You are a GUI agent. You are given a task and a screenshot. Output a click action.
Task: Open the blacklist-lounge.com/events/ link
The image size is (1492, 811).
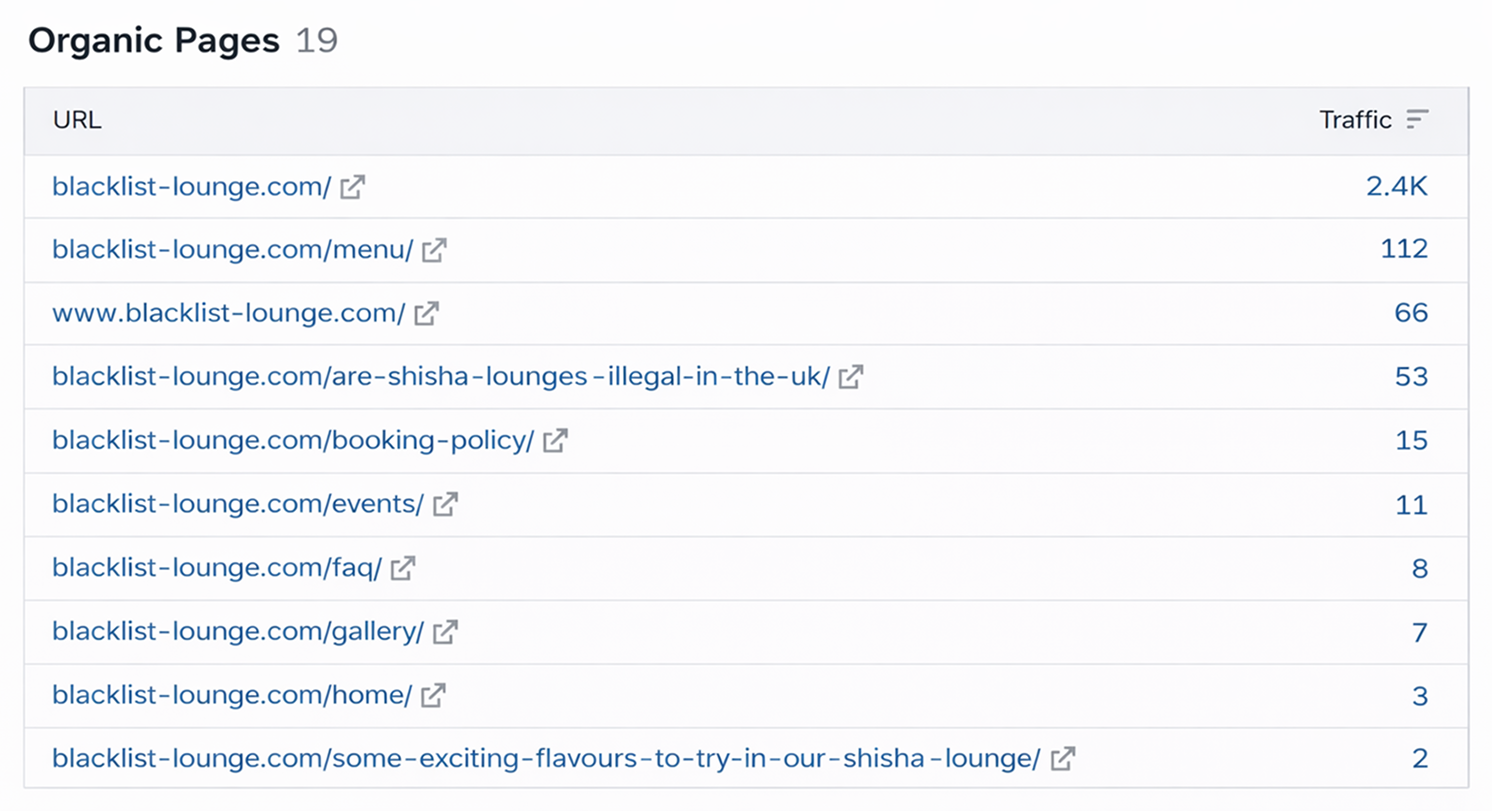(x=238, y=504)
